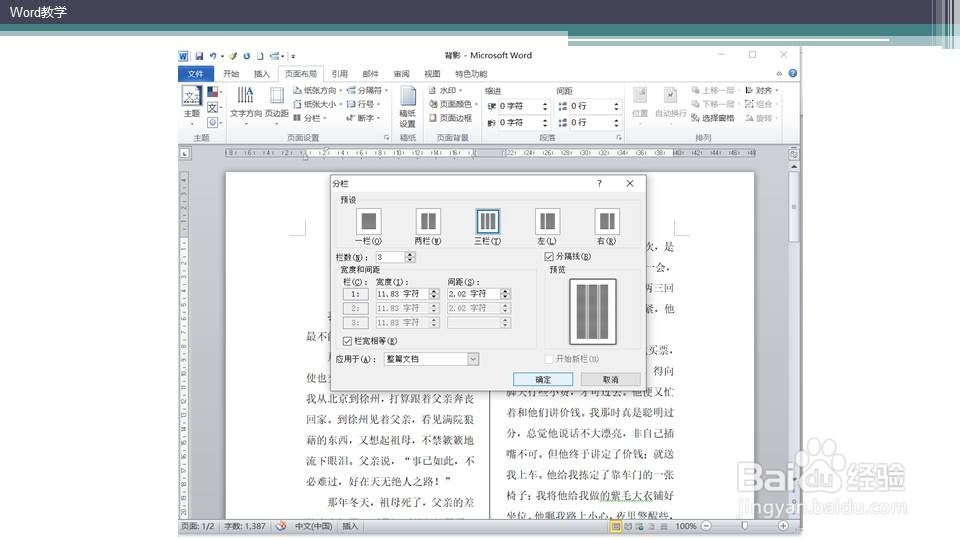Click the 取消 cancel button

tap(610, 380)
